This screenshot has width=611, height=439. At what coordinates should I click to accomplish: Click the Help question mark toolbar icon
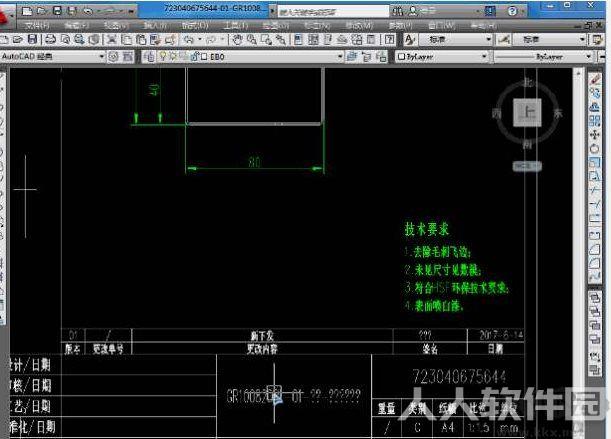(389, 39)
